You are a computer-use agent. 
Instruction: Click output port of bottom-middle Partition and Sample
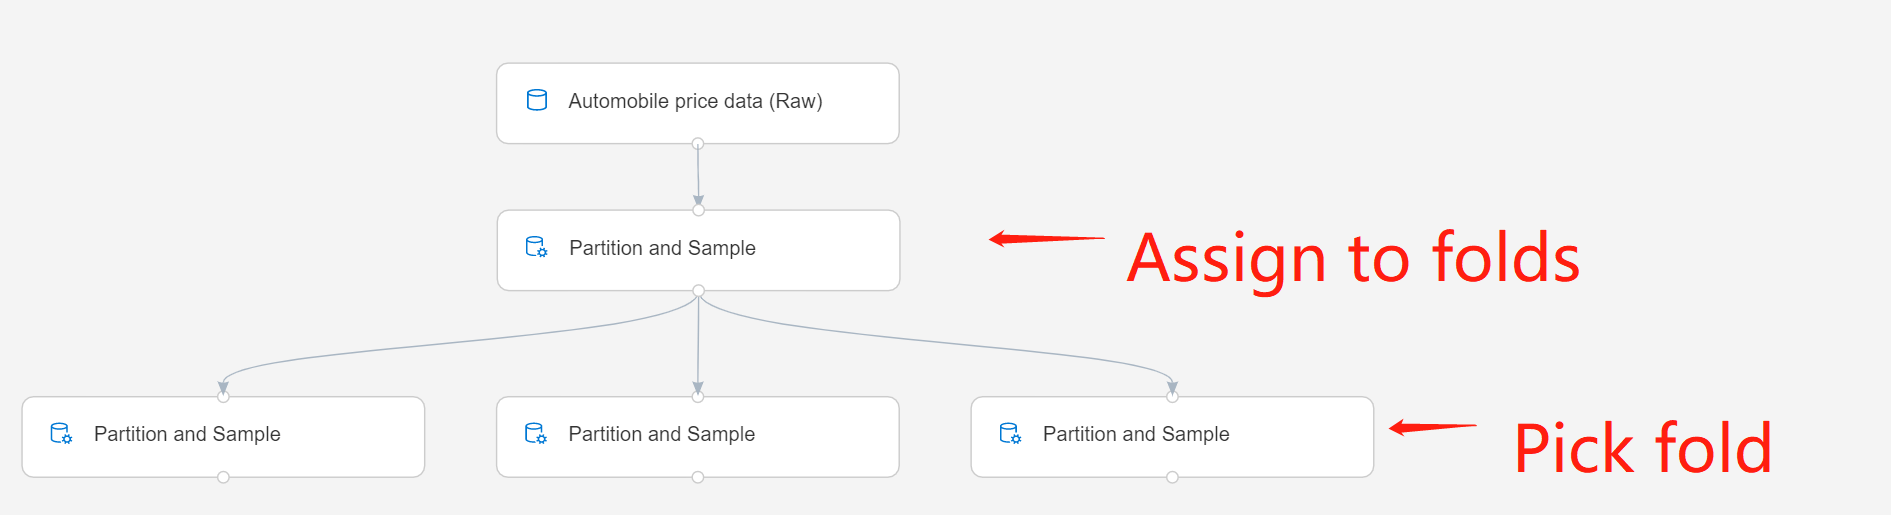point(698,477)
